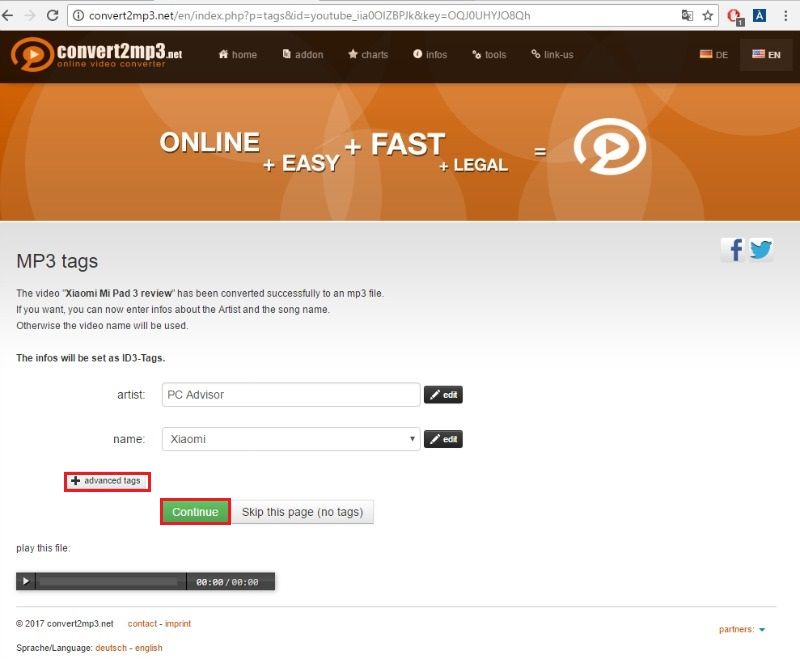Click the convert2mp3.net logo

click(97, 54)
